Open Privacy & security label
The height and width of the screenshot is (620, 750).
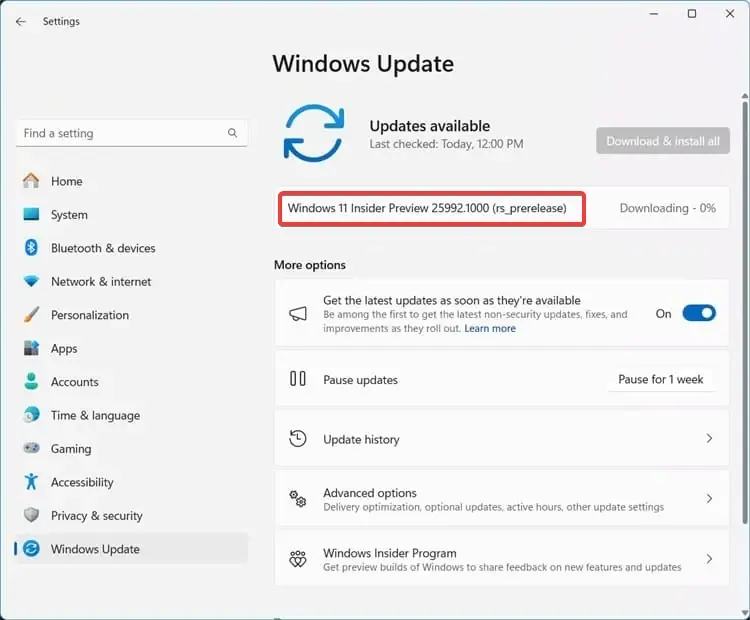point(97,516)
